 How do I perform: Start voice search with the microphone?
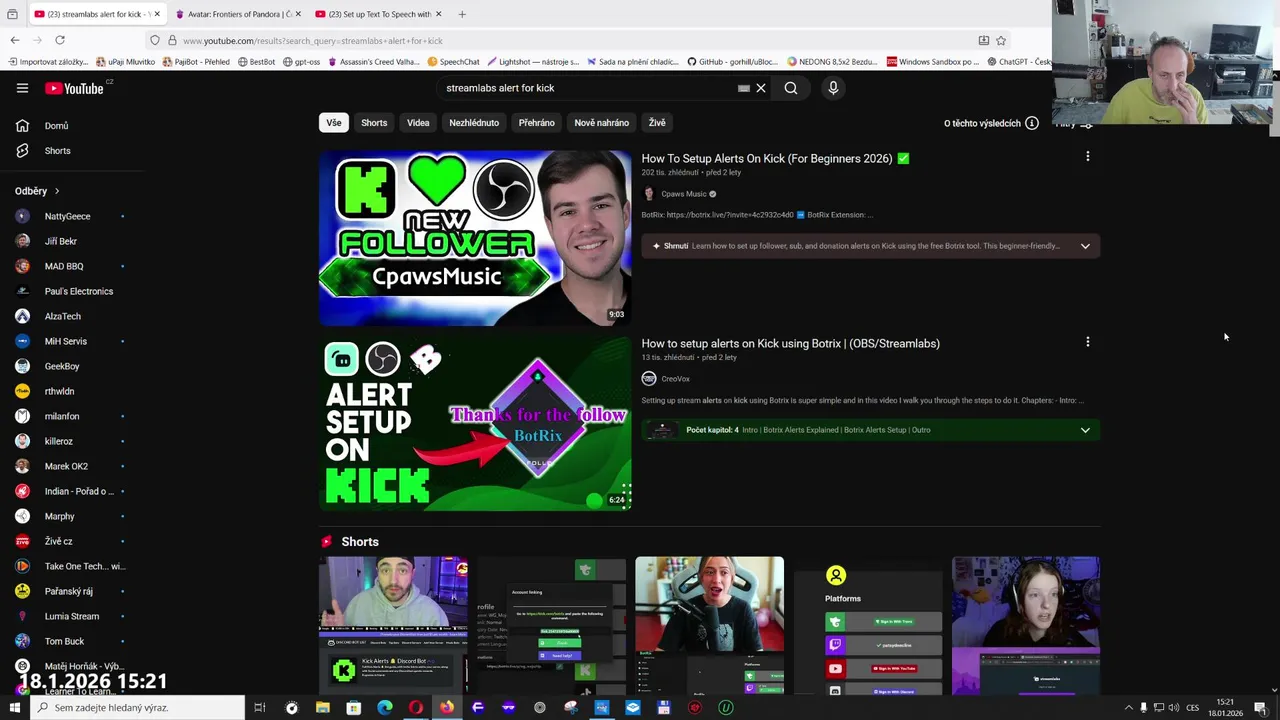(833, 88)
